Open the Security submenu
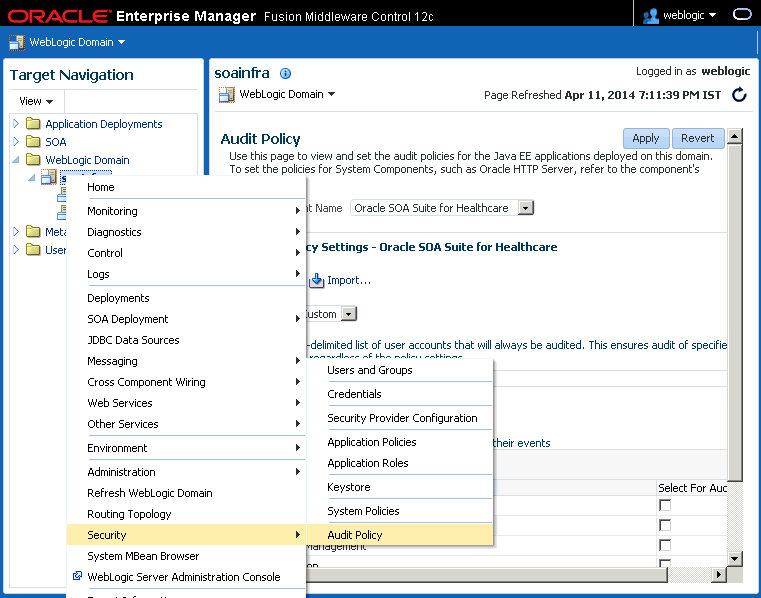Viewport: 761px width, 598px height. 186,534
